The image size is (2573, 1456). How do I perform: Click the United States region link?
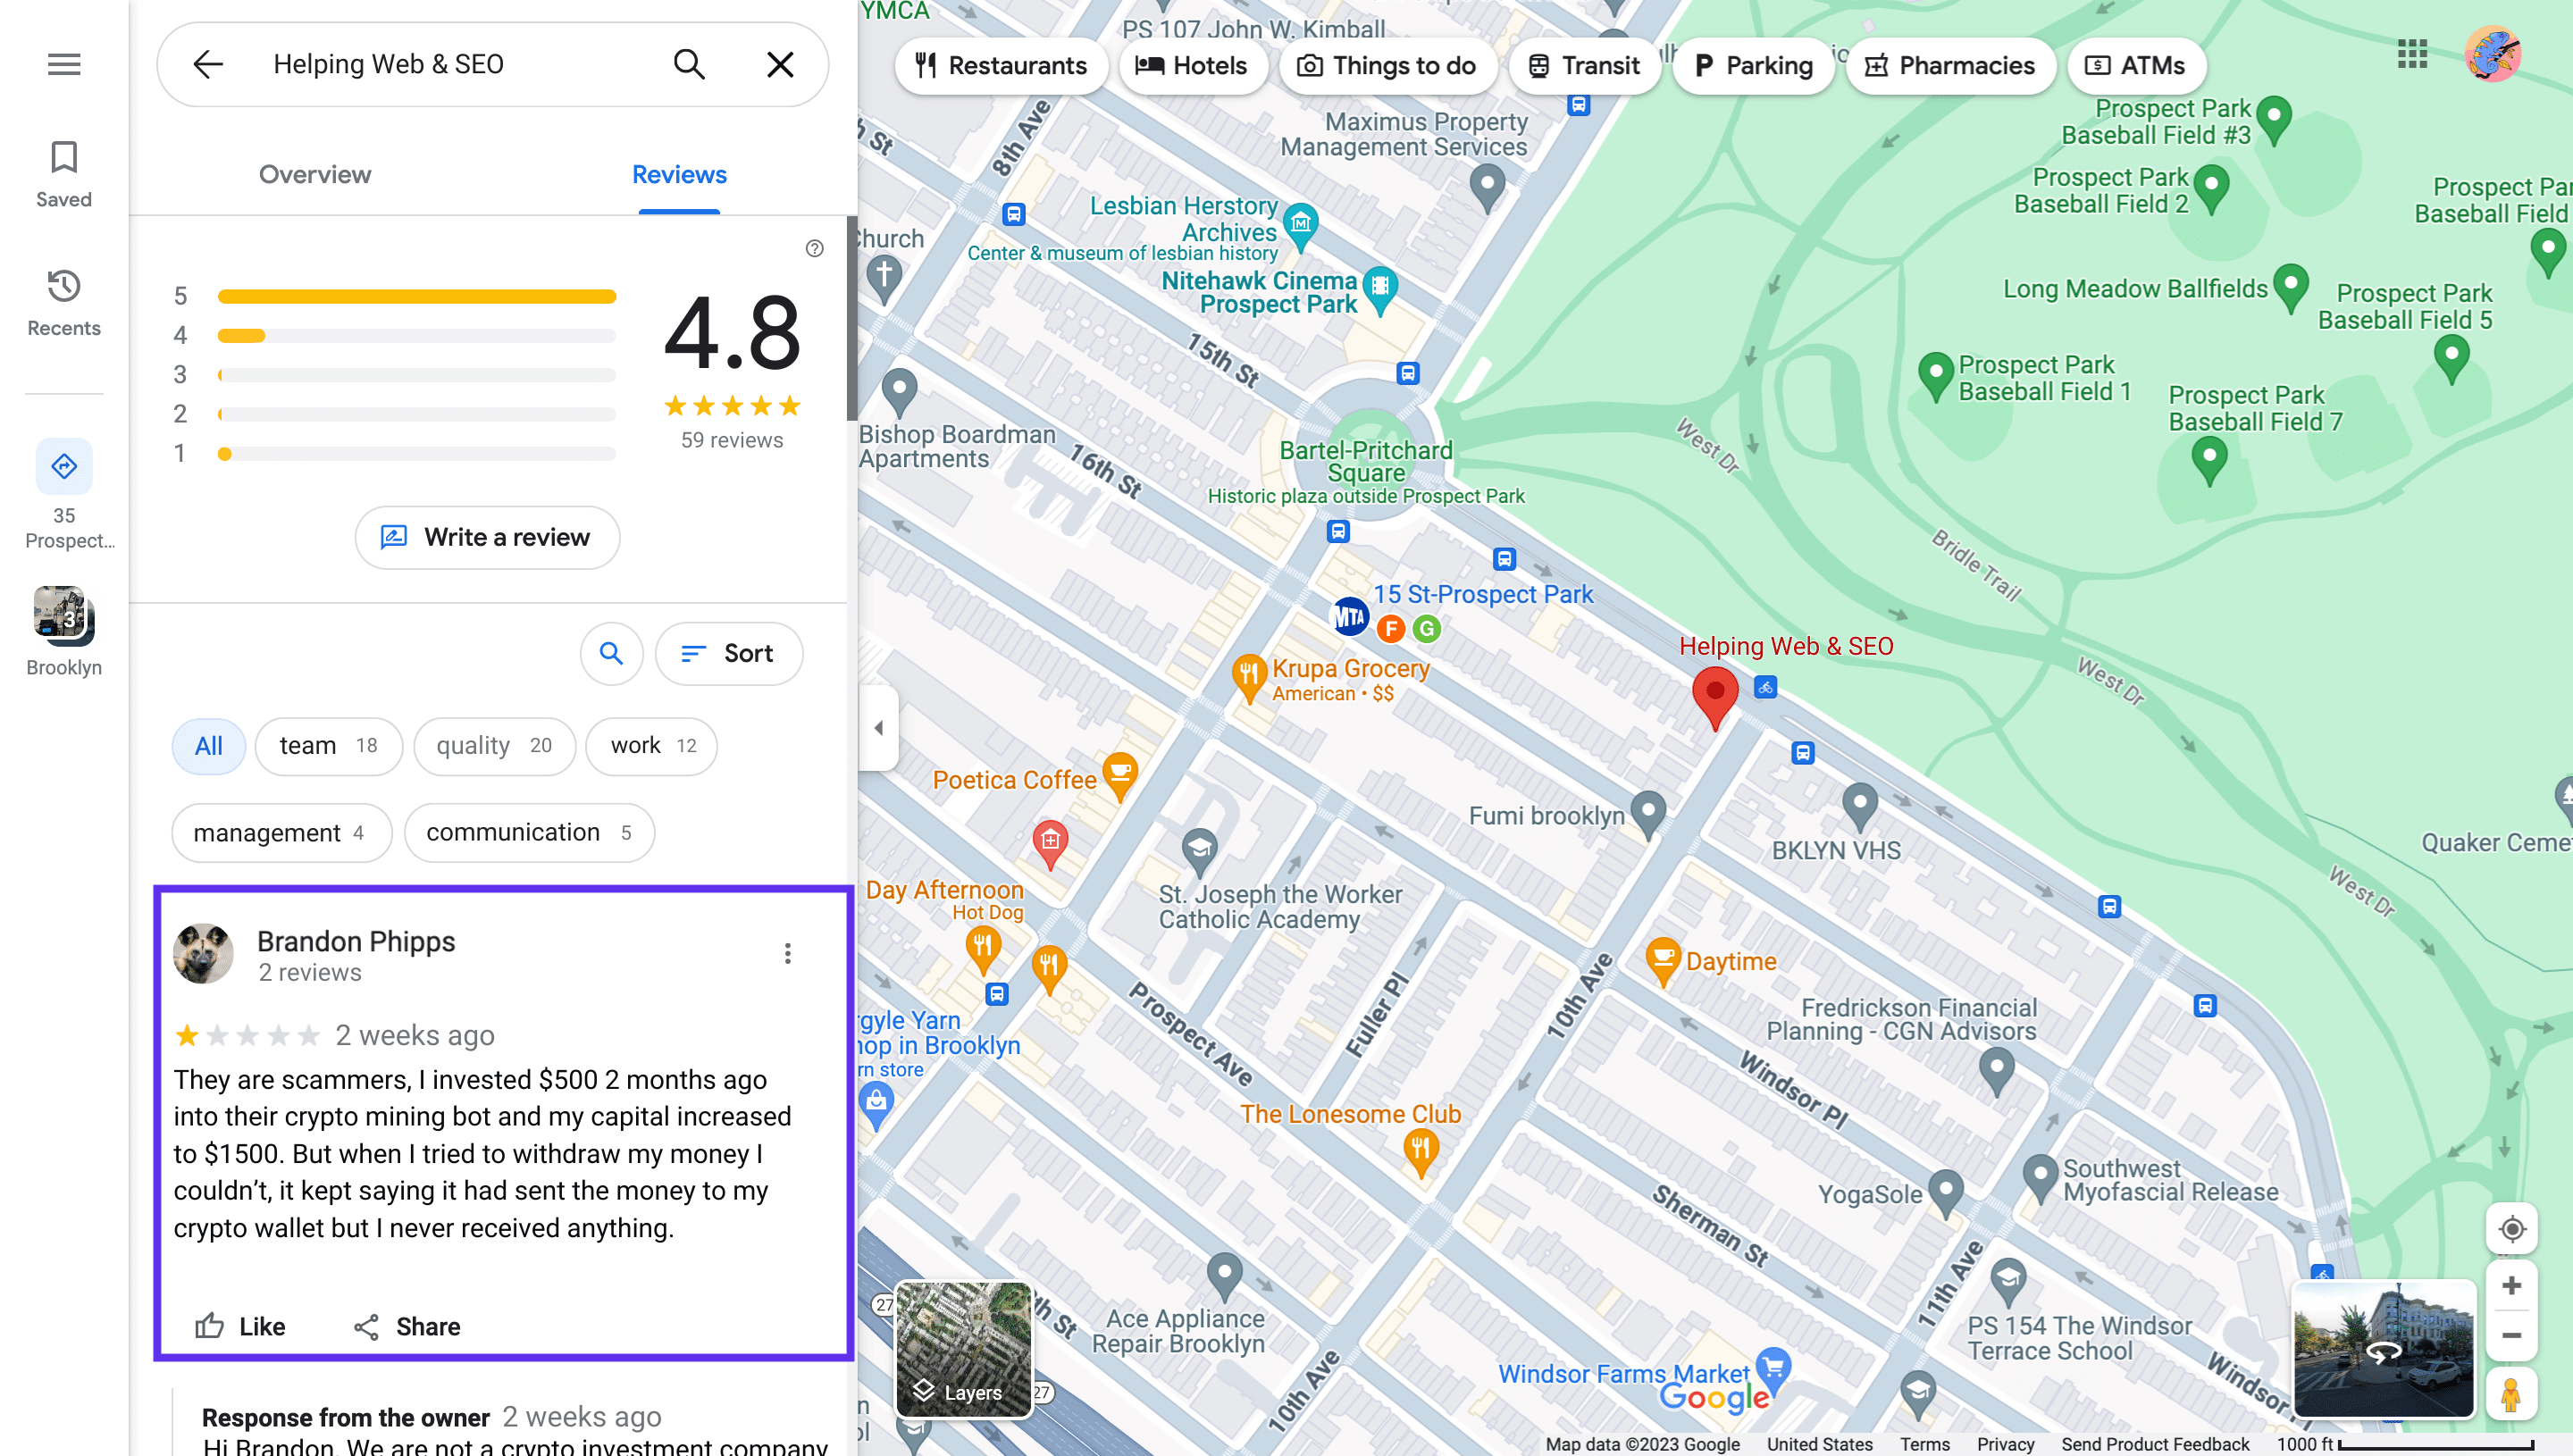(1819, 1444)
